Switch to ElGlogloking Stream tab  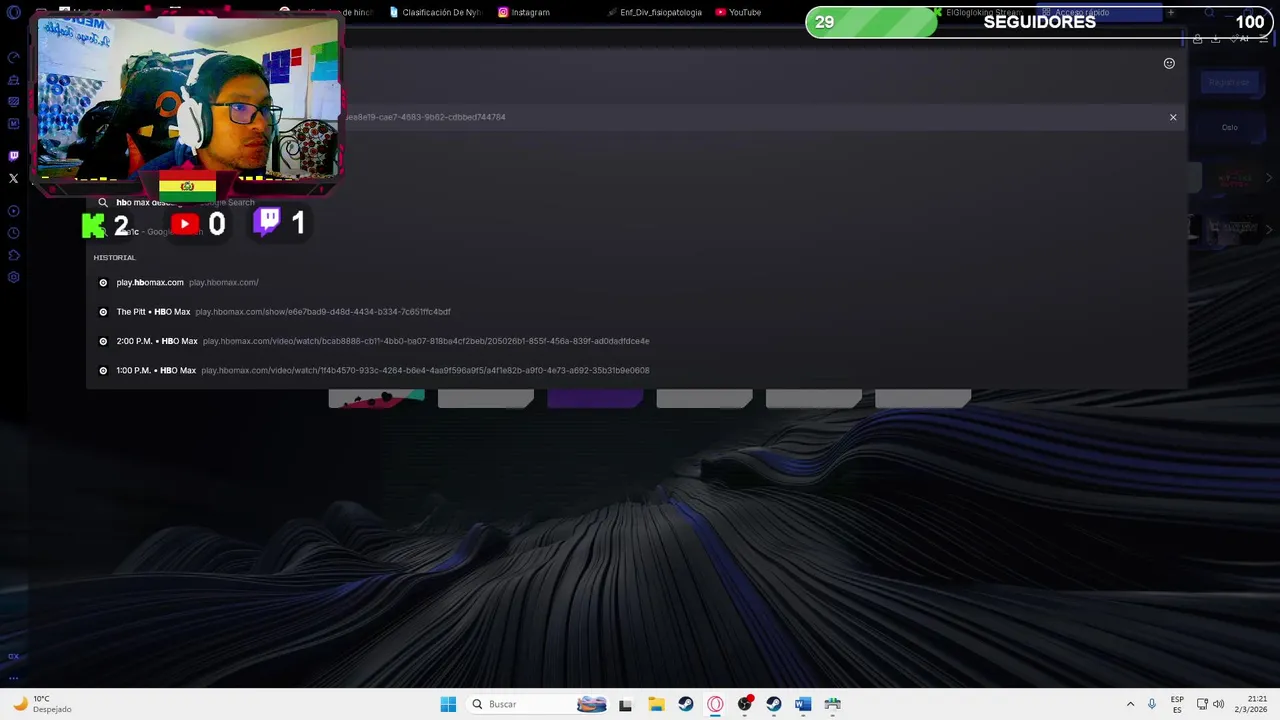(x=978, y=12)
